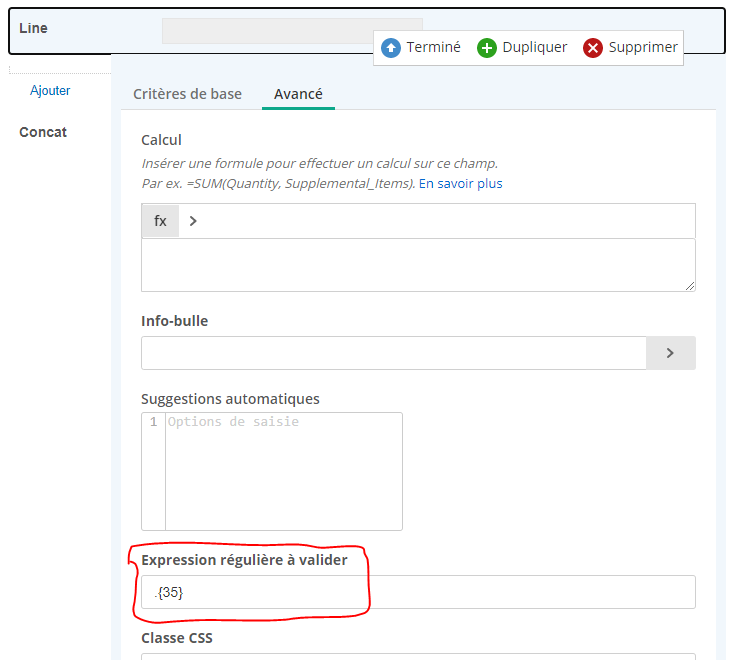Grab the Calcul textarea resize handle
The width and height of the screenshot is (733, 660).
[x=690, y=286]
